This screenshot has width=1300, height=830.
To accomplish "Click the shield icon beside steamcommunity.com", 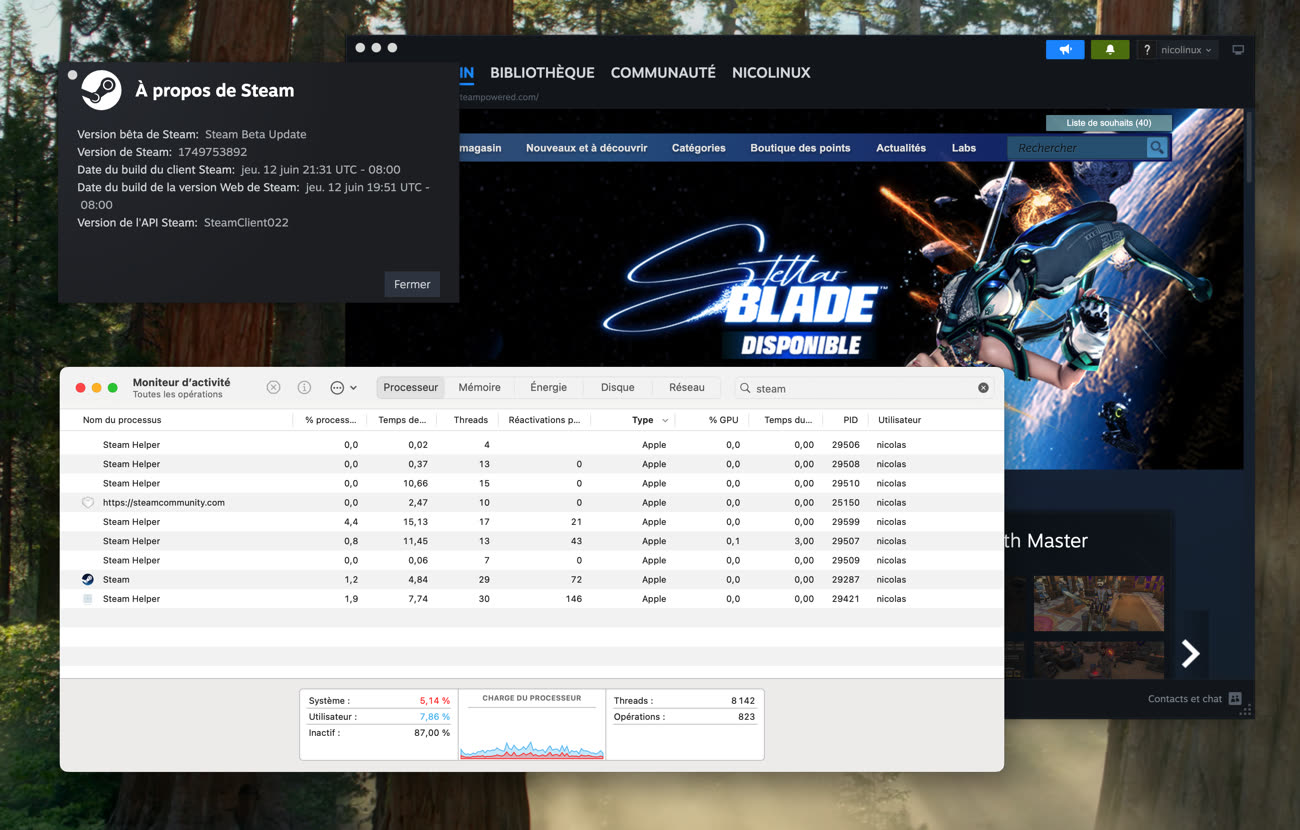I will point(88,502).
